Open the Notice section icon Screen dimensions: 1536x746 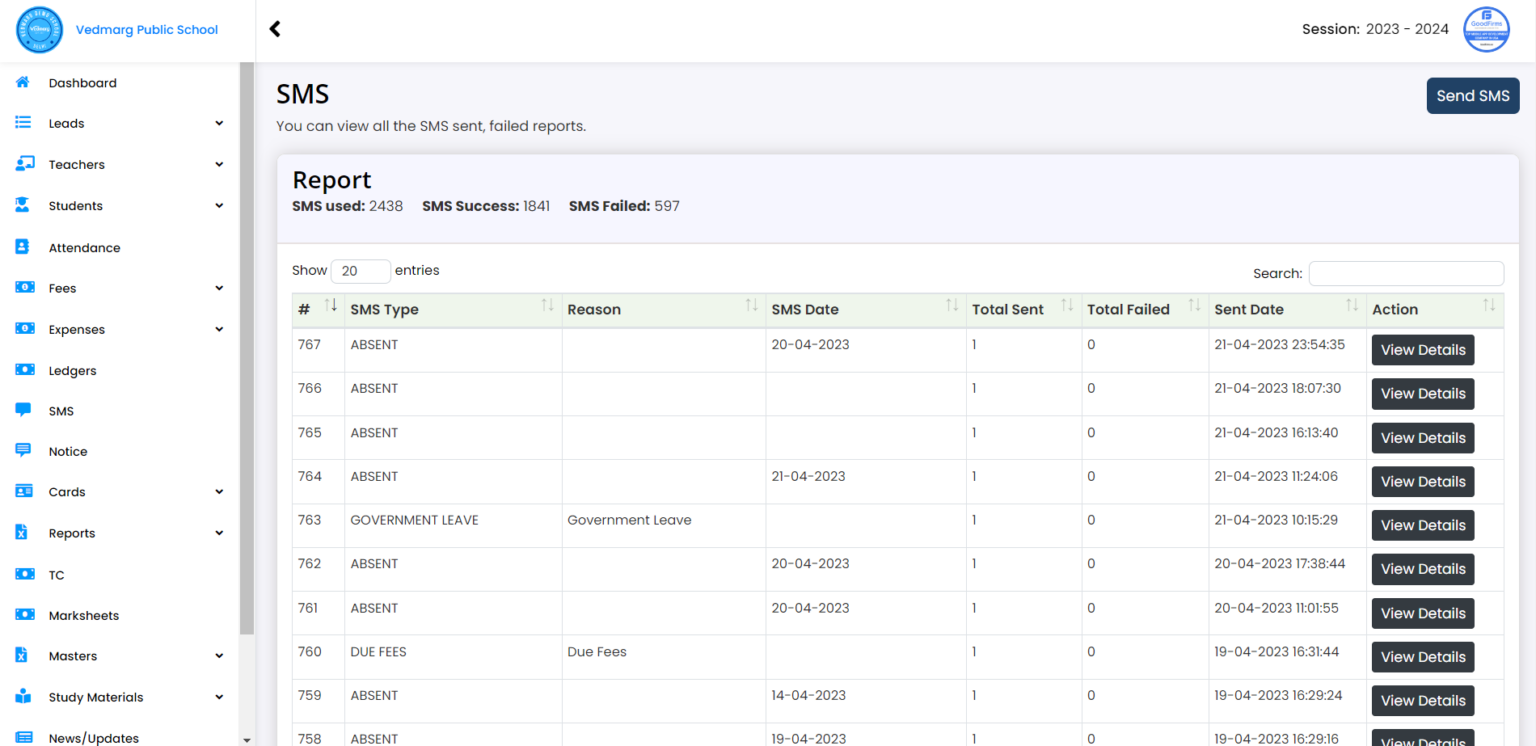(x=23, y=451)
